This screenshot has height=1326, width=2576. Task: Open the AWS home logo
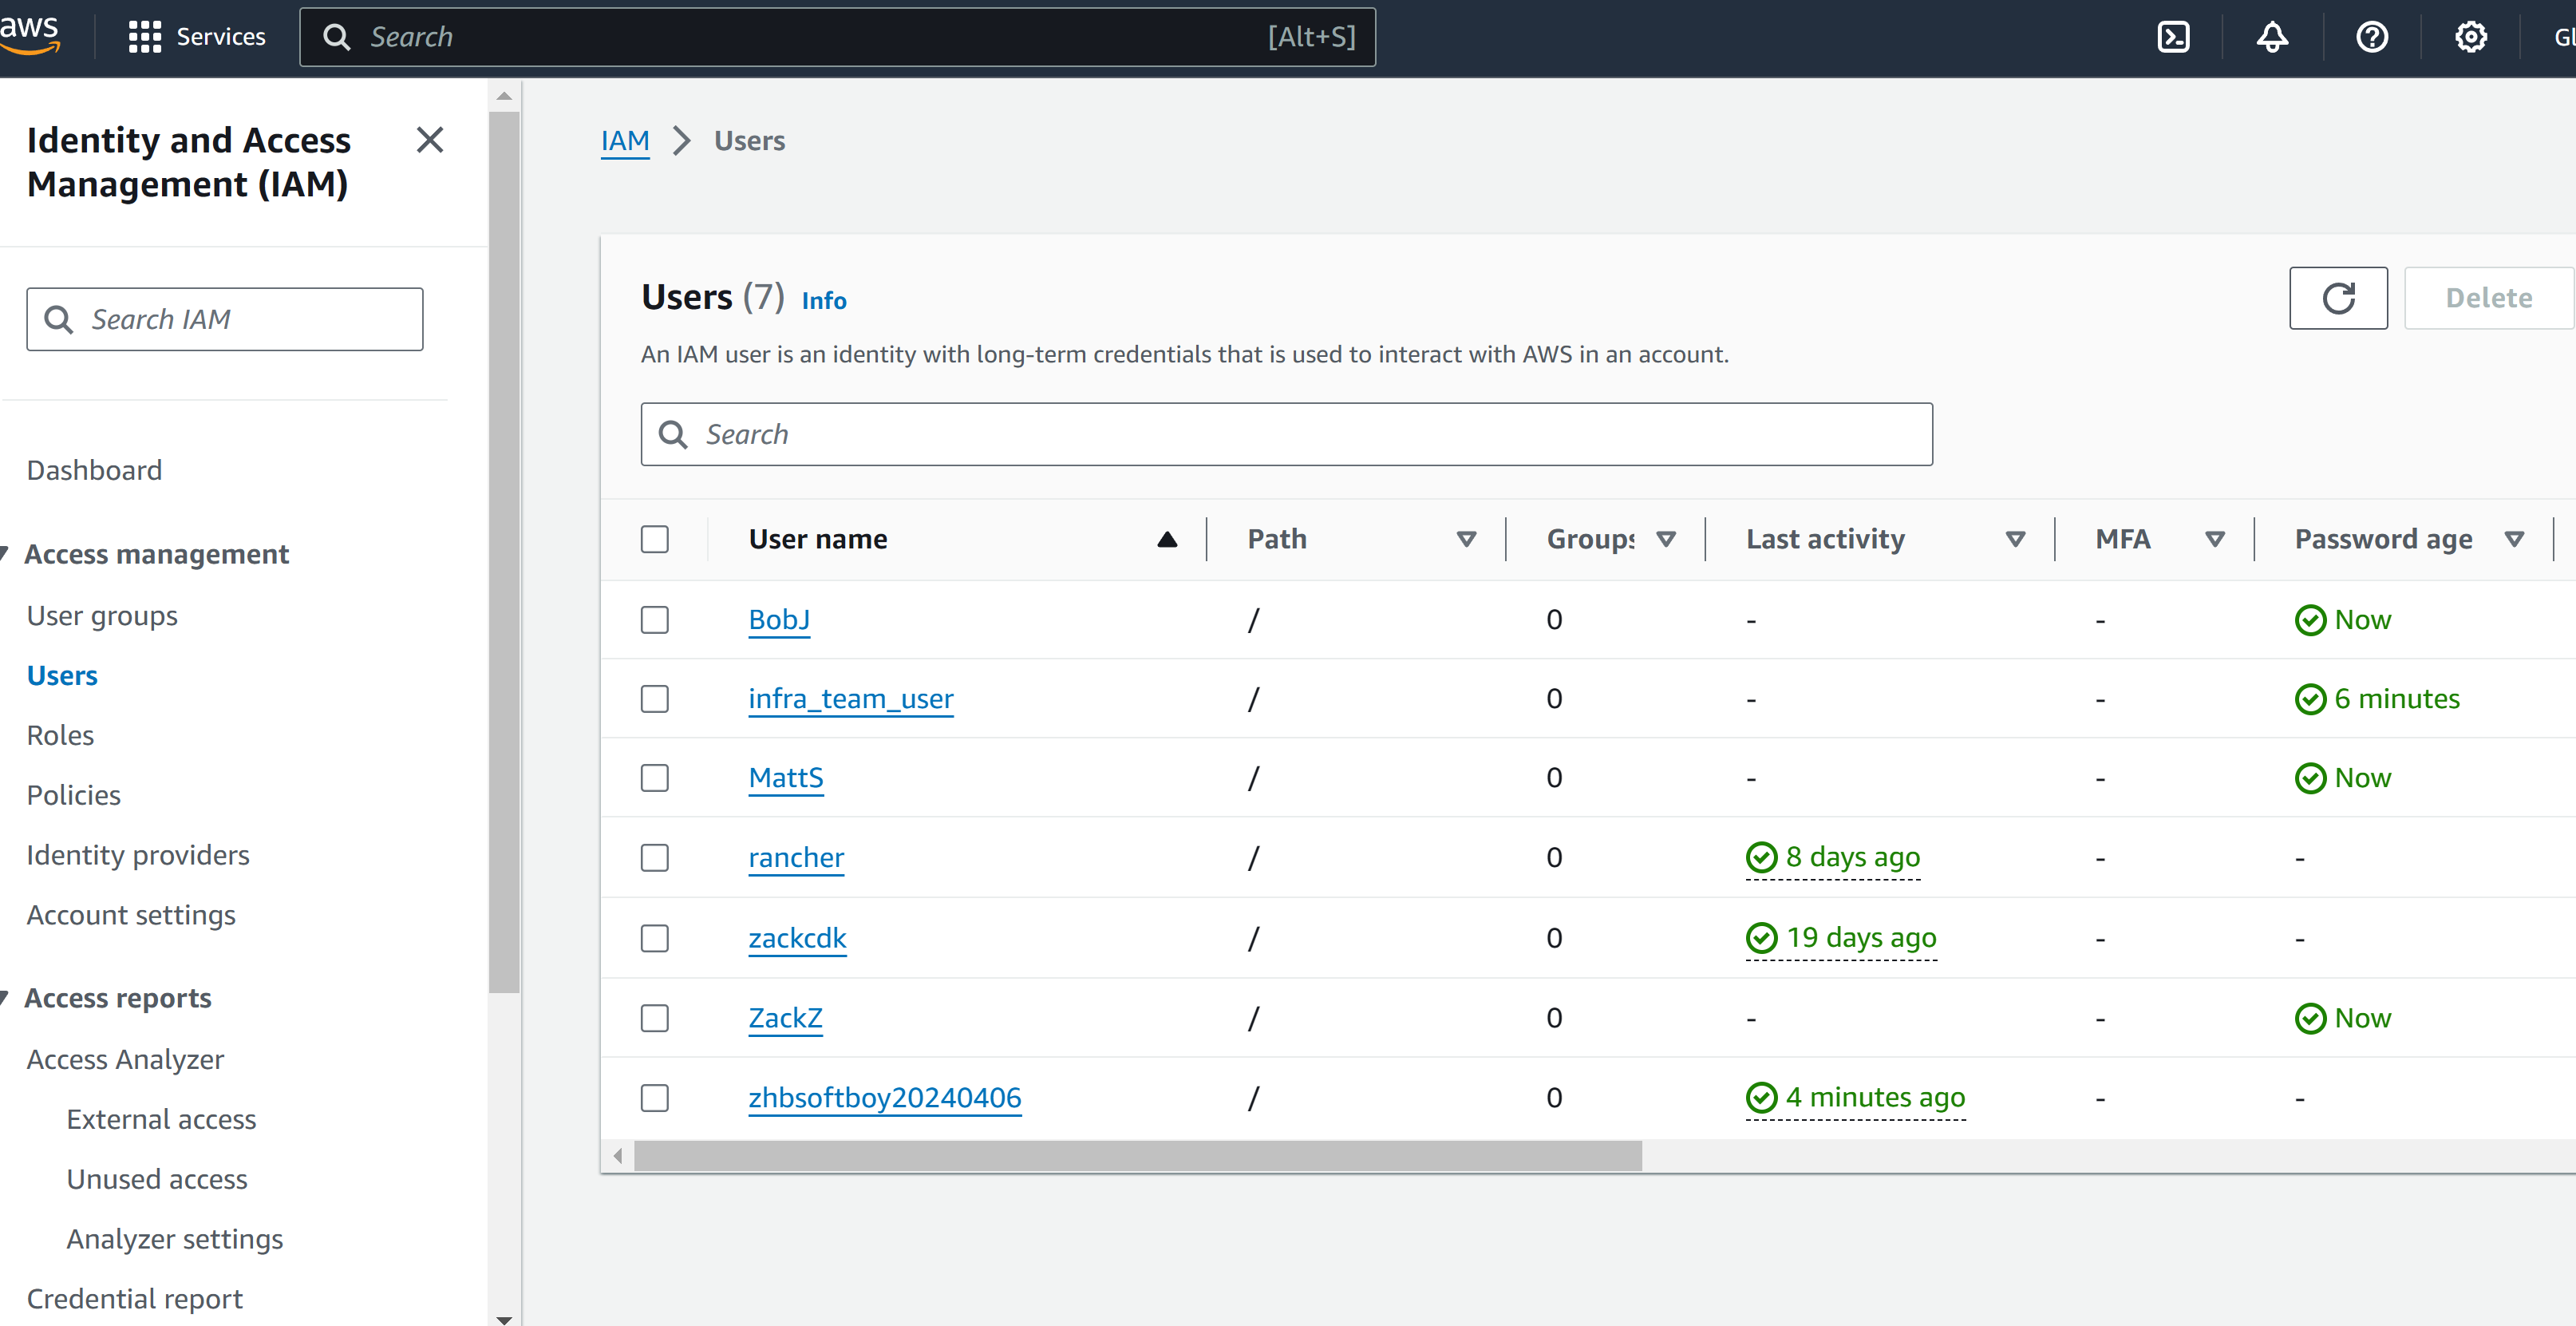(x=30, y=35)
